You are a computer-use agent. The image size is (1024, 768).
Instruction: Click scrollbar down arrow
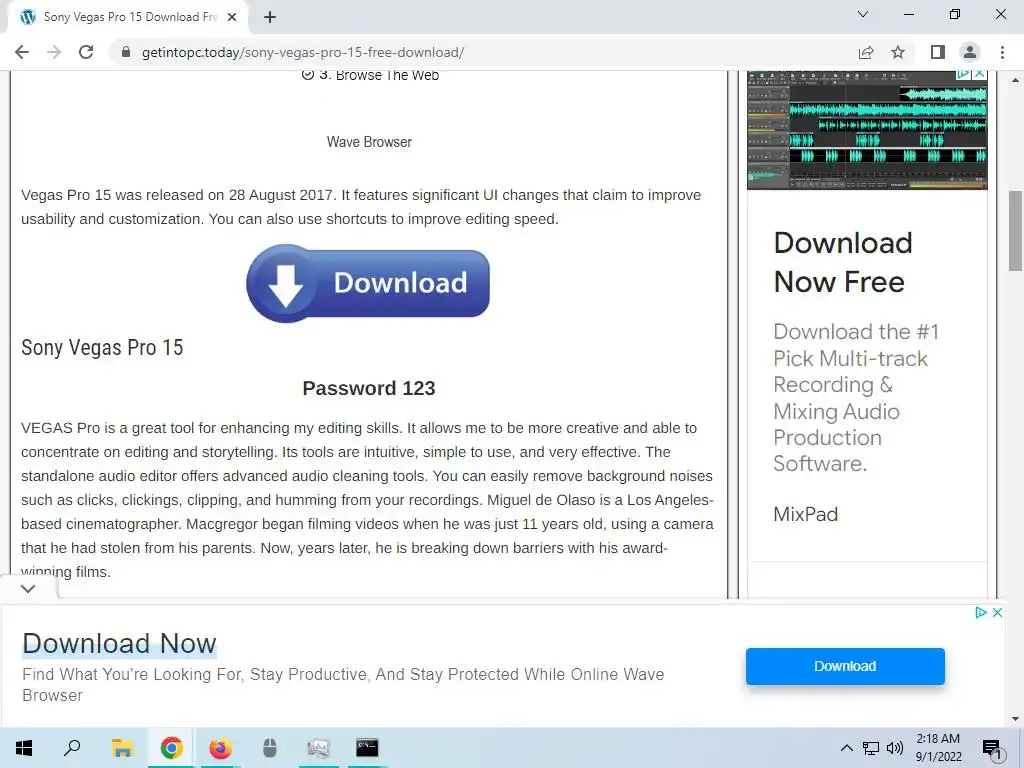coord(1015,719)
